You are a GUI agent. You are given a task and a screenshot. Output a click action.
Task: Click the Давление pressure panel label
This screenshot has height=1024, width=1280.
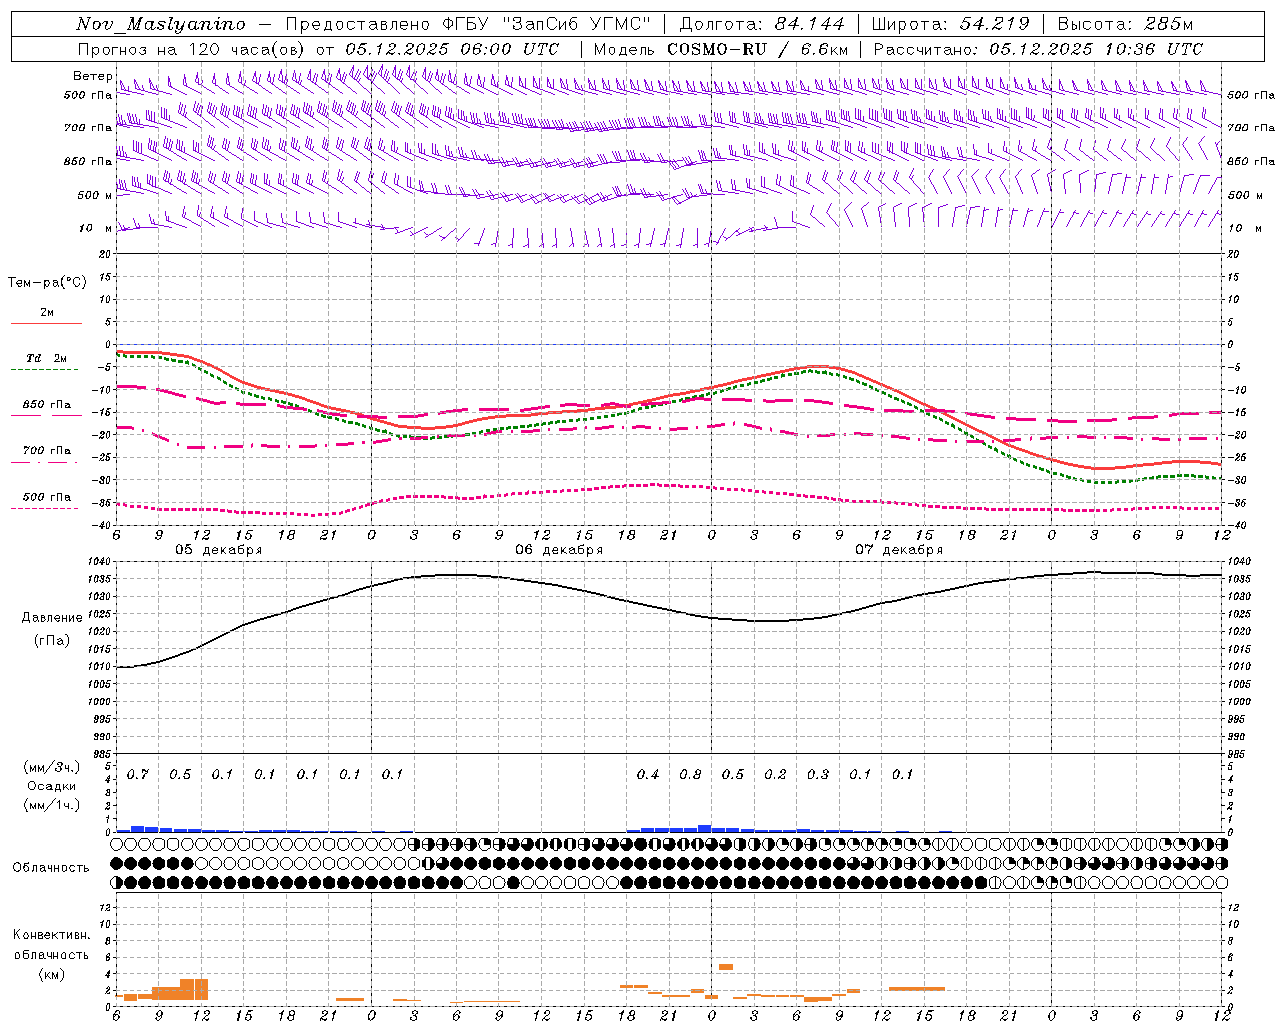[51, 618]
